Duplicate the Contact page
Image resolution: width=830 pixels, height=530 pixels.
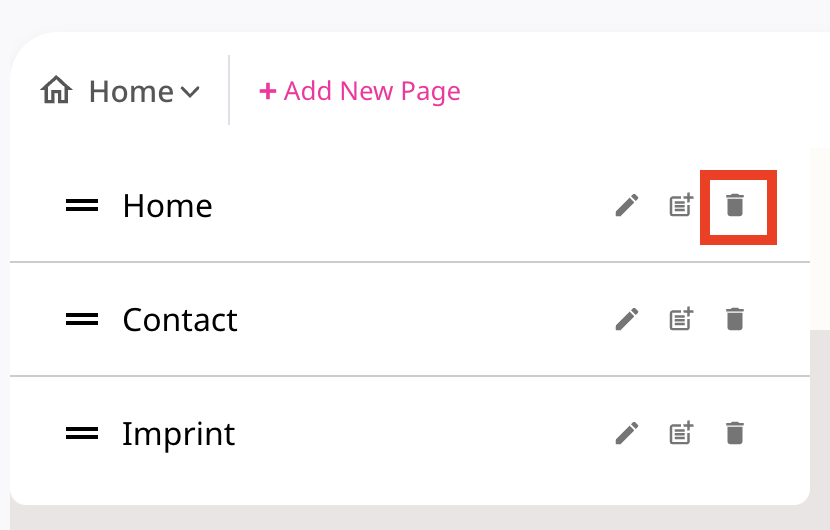[x=681, y=319]
